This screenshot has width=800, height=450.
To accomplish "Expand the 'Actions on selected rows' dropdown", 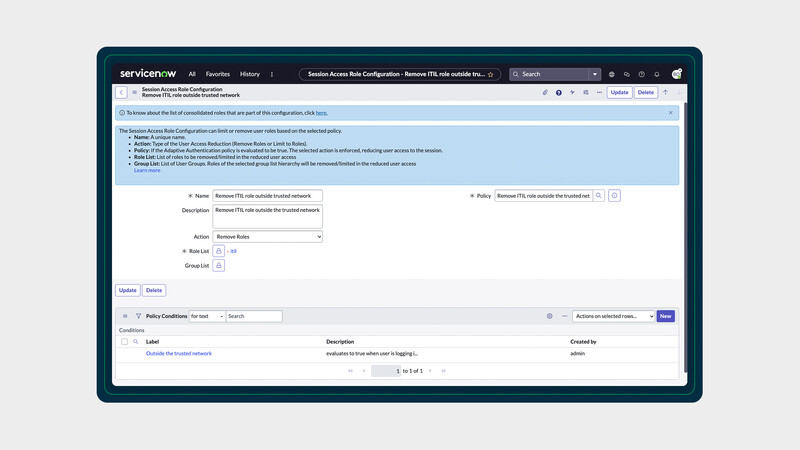I will (x=613, y=316).
